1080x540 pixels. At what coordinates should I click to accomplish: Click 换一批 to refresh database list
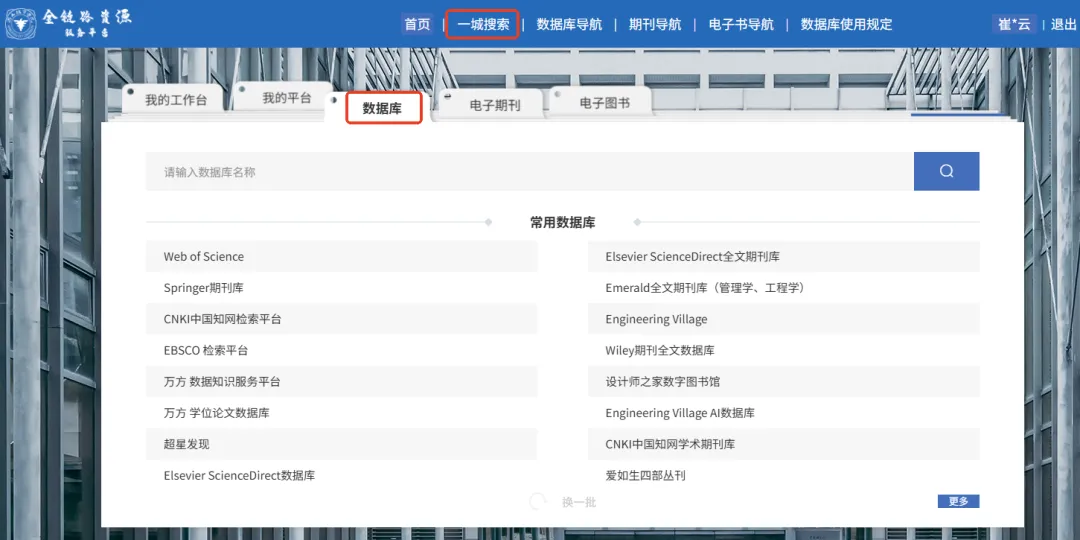(x=579, y=502)
